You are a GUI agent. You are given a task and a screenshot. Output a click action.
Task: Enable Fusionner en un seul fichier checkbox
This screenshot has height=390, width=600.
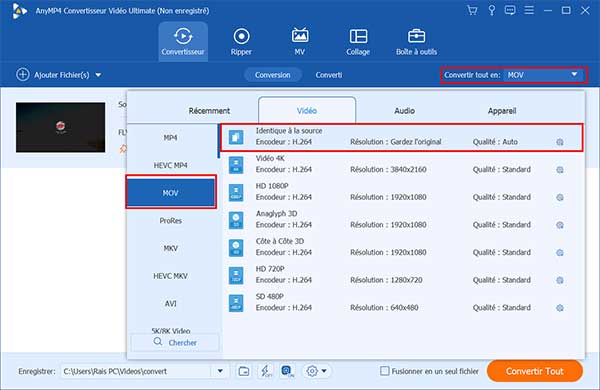coord(385,371)
